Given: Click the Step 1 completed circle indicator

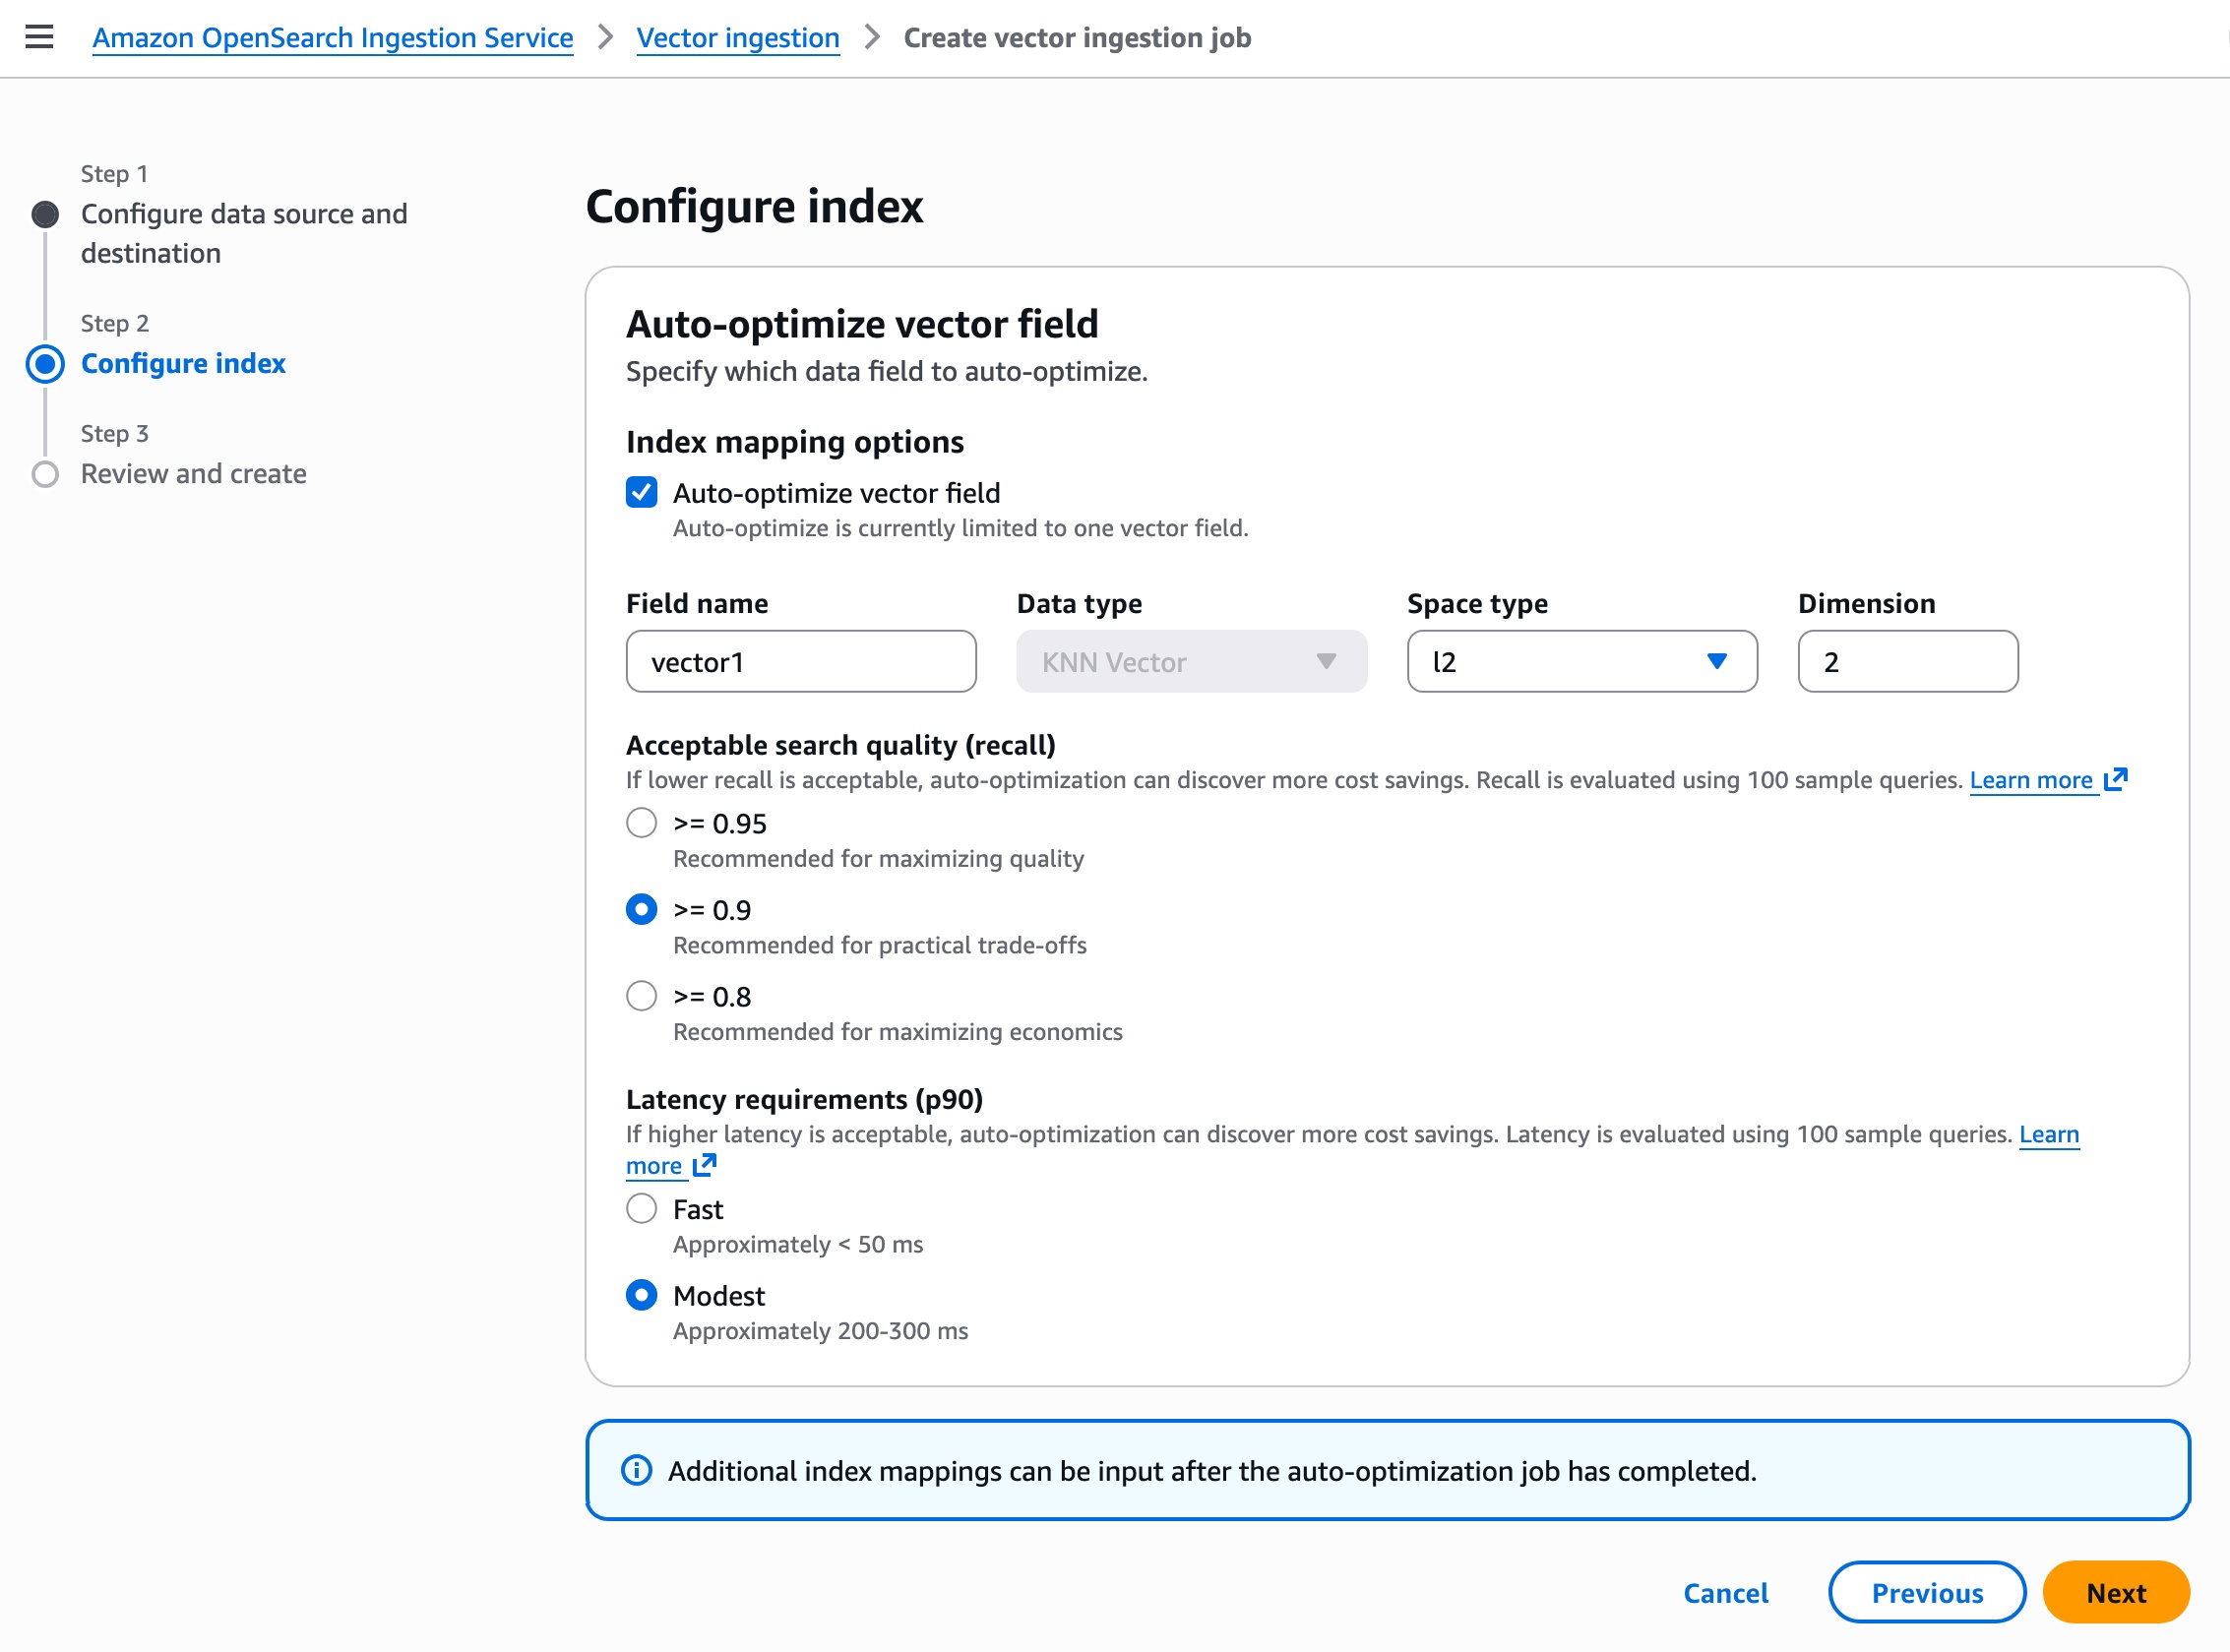Looking at the screenshot, I should (x=45, y=214).
